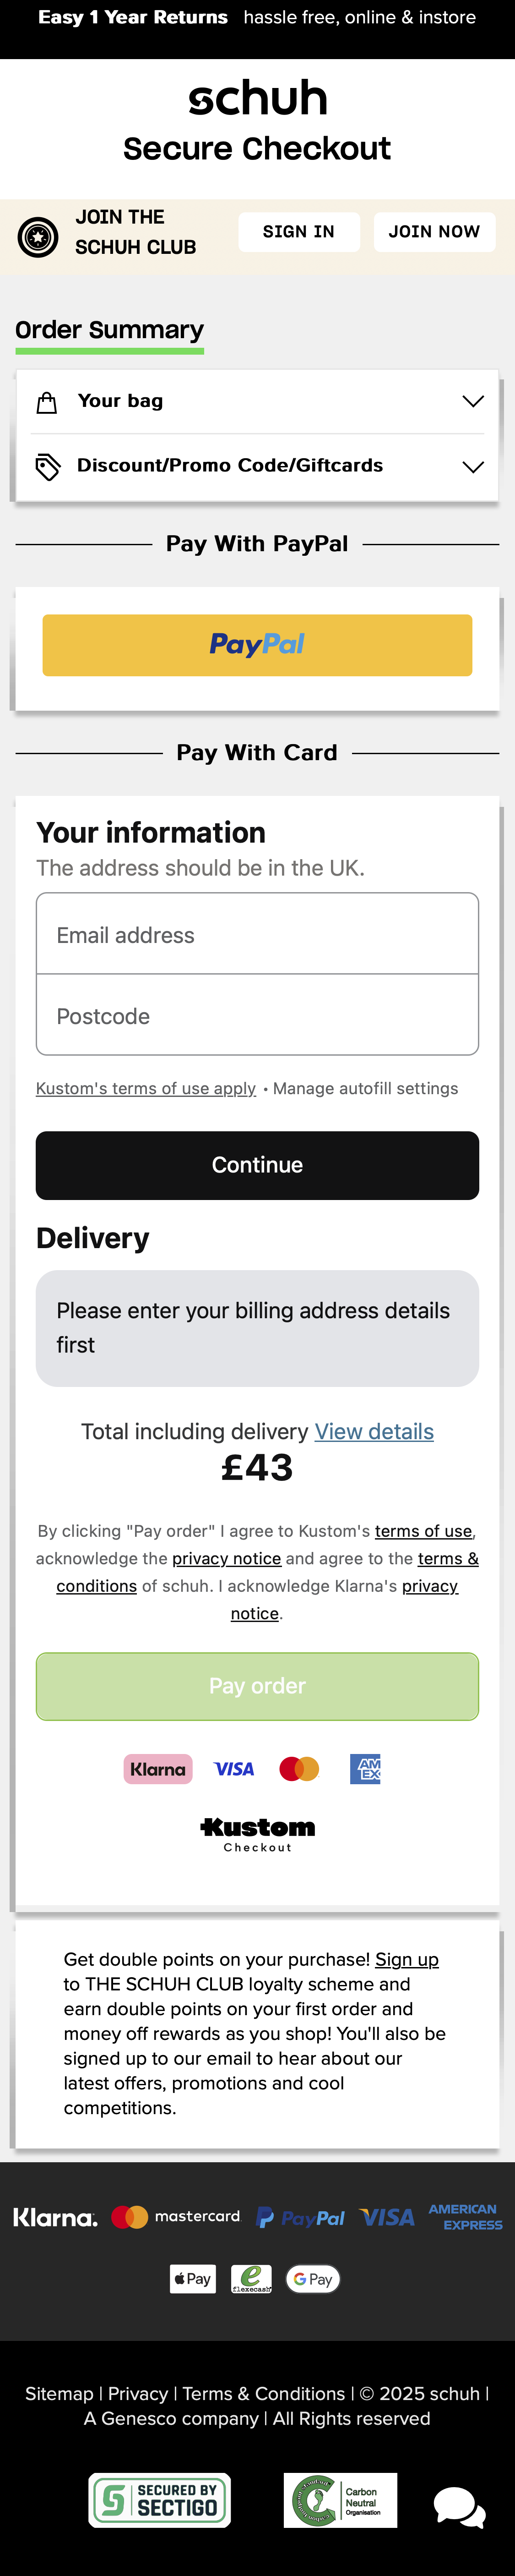The height and width of the screenshot is (2576, 515).
Task: Open Kustom's terms of use apply link
Action: 146,1088
